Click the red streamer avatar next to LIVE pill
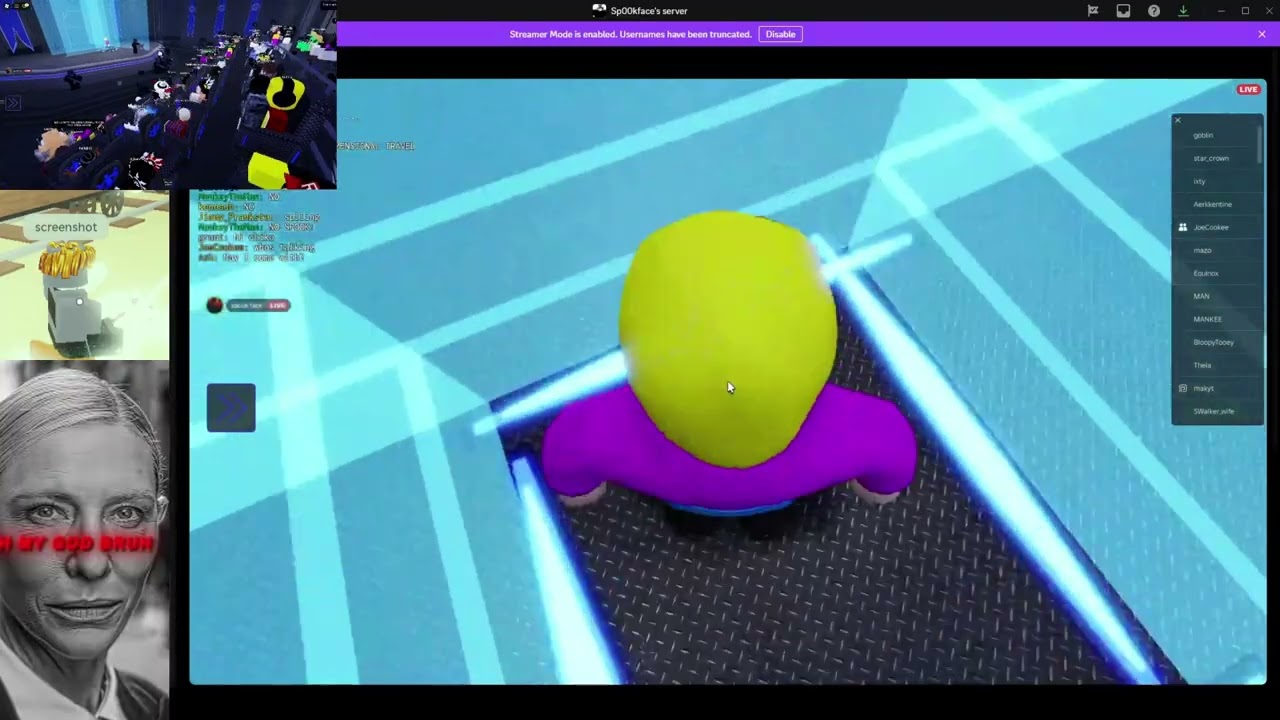 (x=214, y=305)
